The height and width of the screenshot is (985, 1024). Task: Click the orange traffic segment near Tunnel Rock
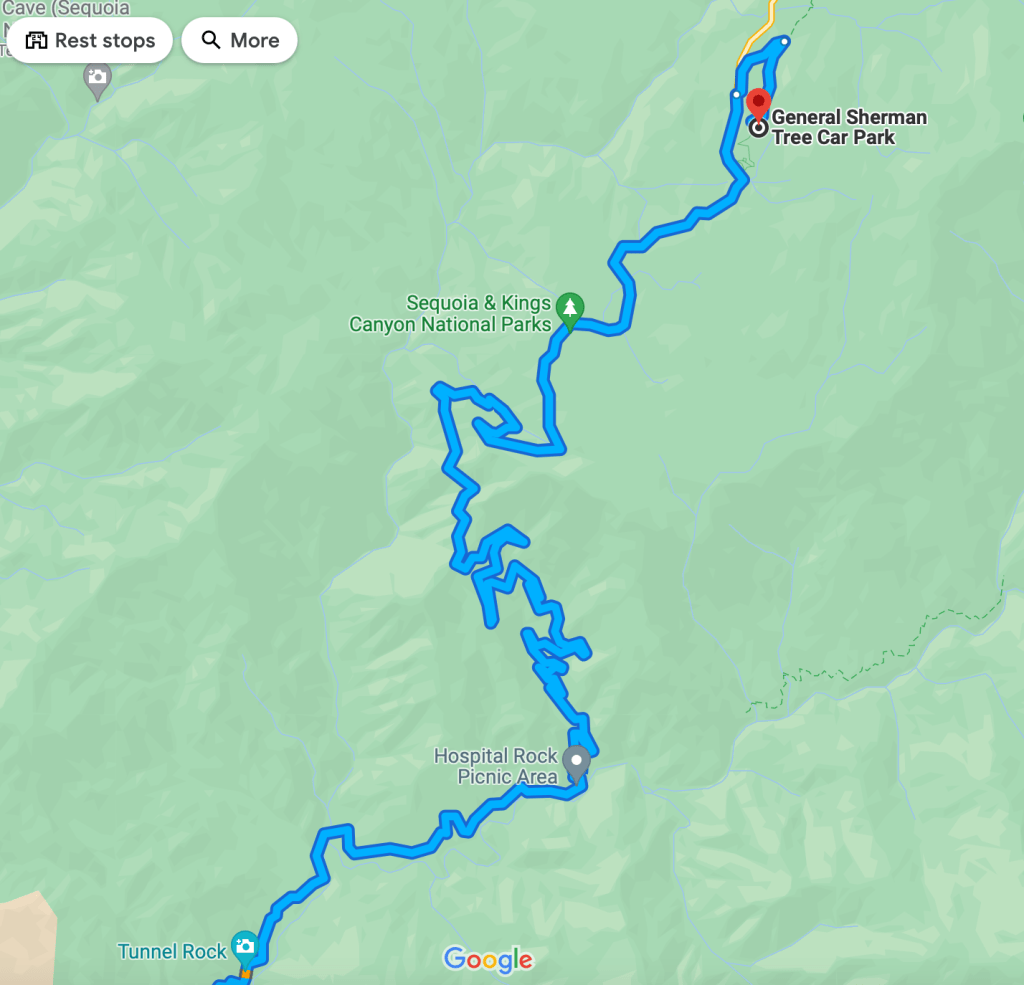pos(246,974)
